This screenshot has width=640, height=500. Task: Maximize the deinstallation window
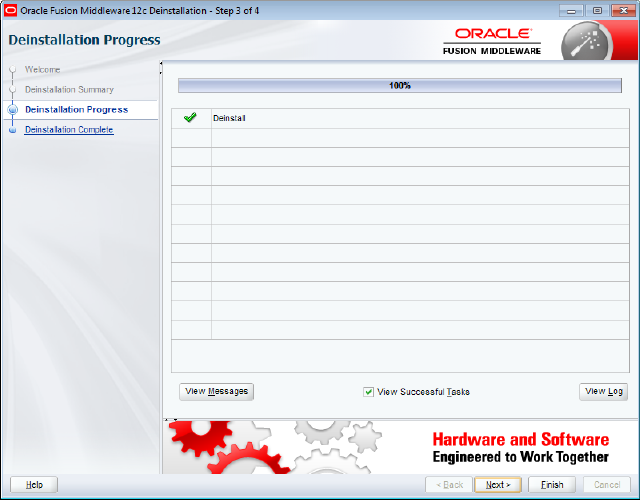(597, 11)
